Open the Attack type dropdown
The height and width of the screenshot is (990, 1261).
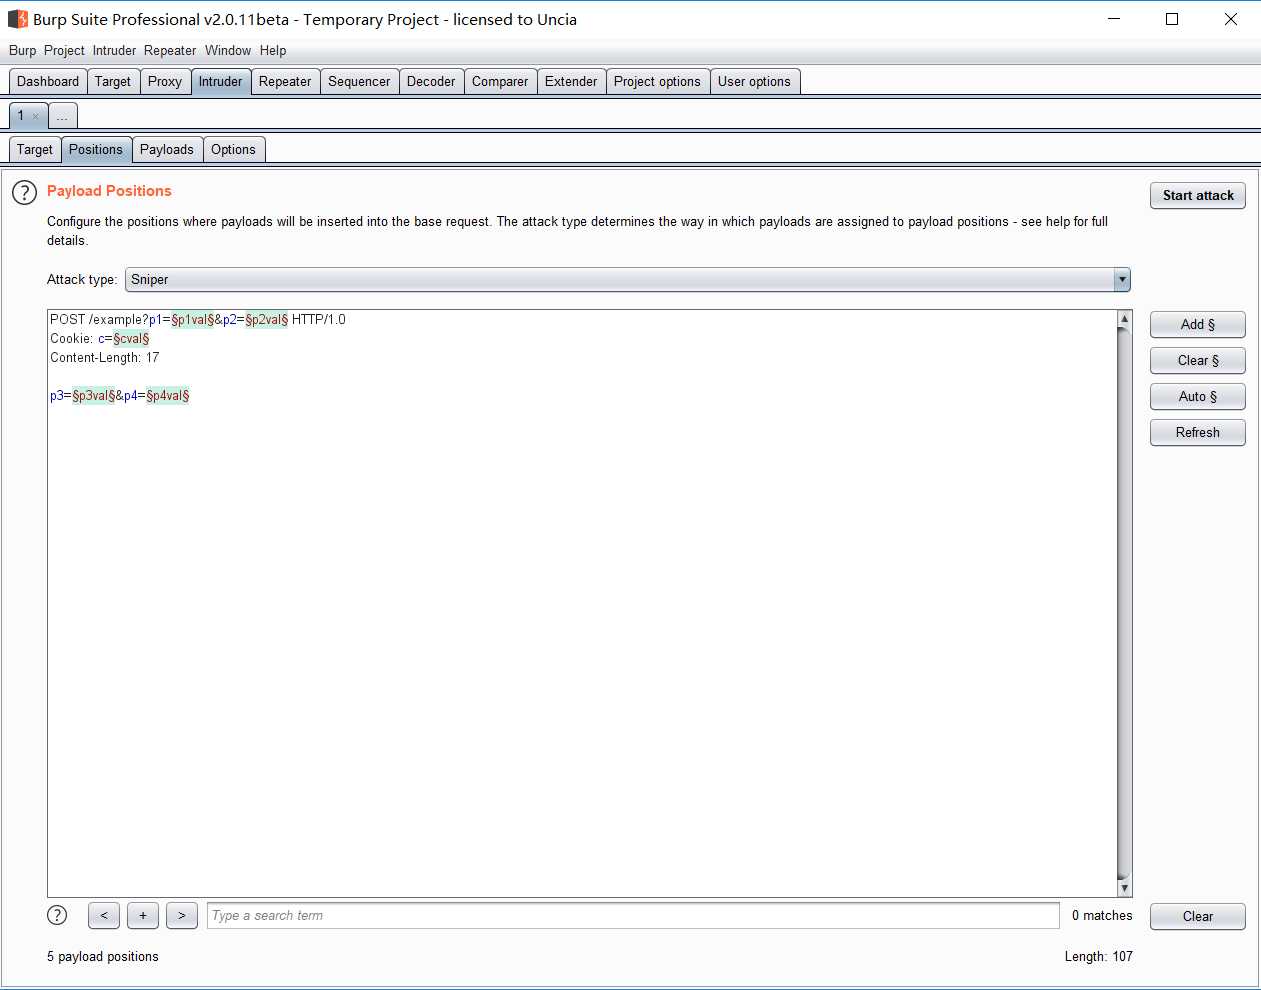(628, 280)
